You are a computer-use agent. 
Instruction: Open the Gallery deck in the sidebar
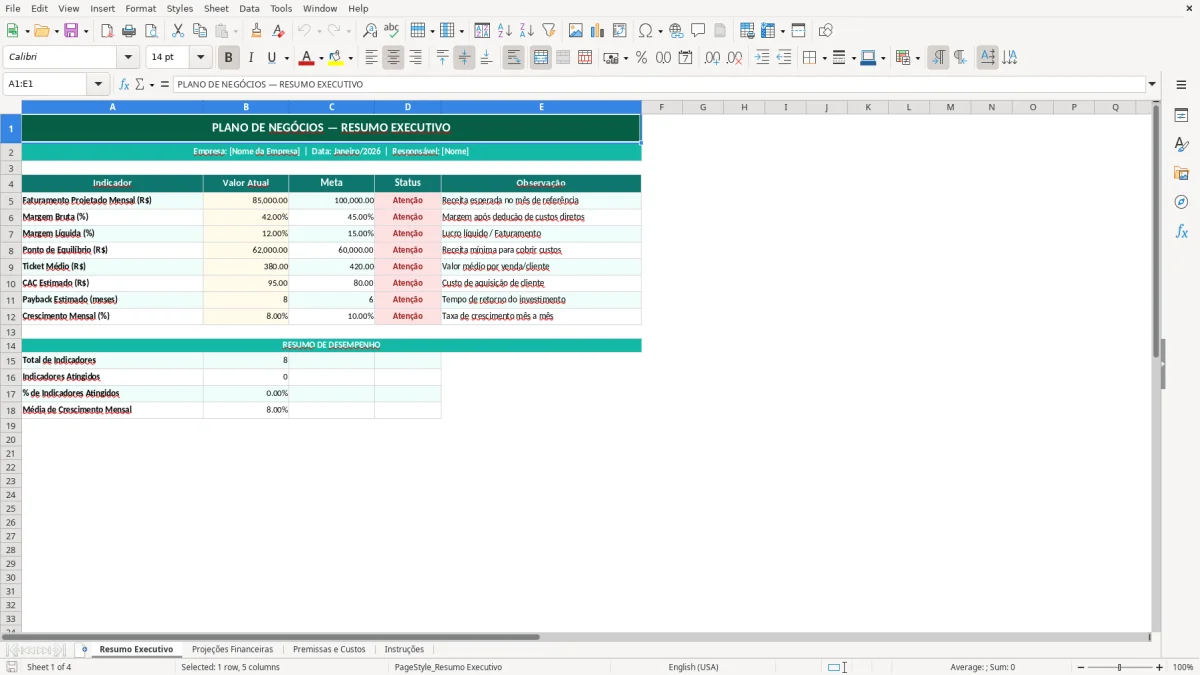point(1181,173)
